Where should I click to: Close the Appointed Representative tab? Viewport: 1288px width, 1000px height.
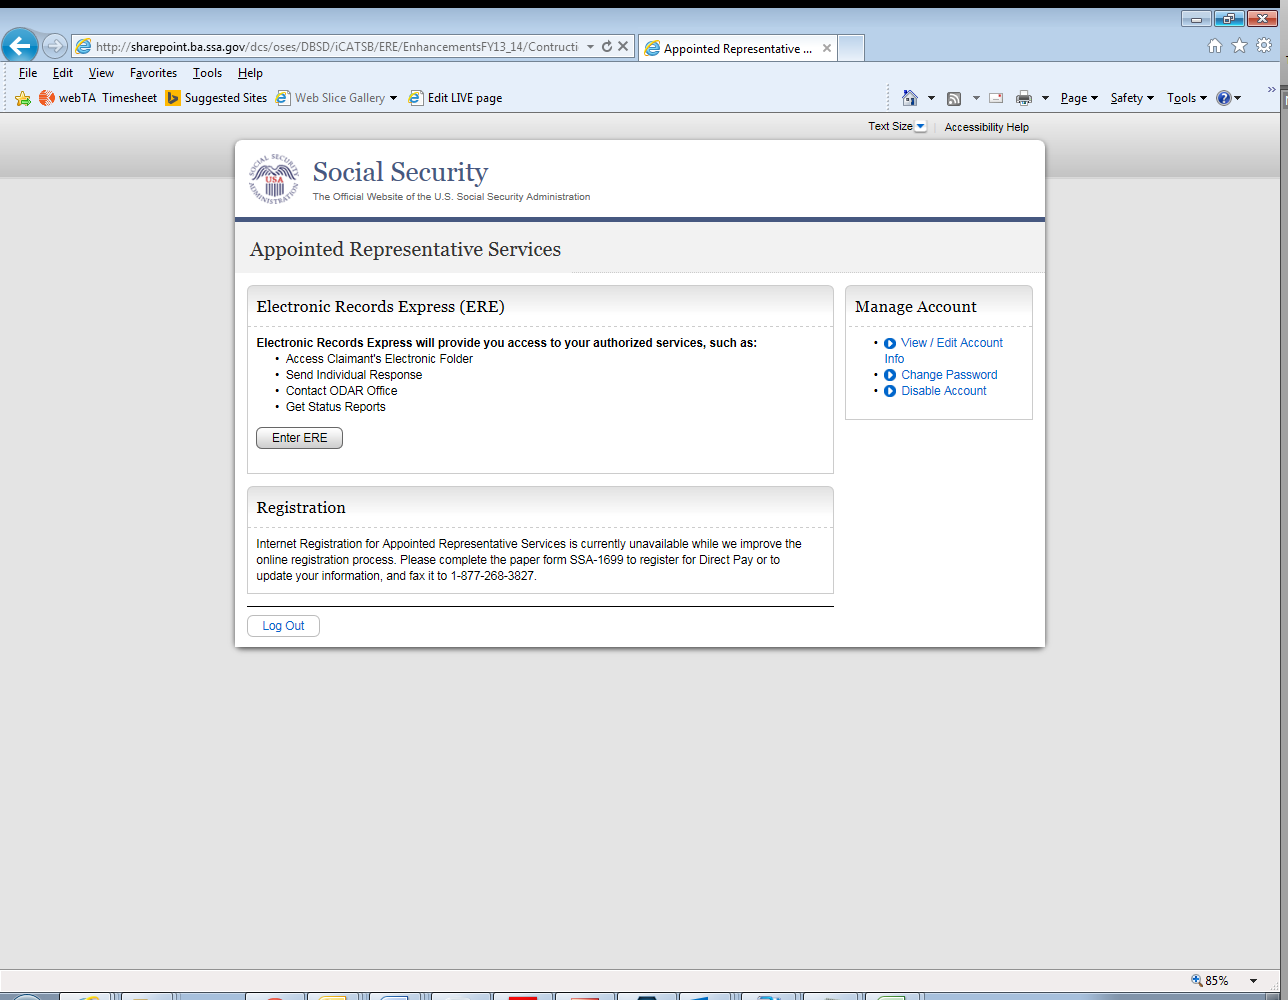[827, 48]
